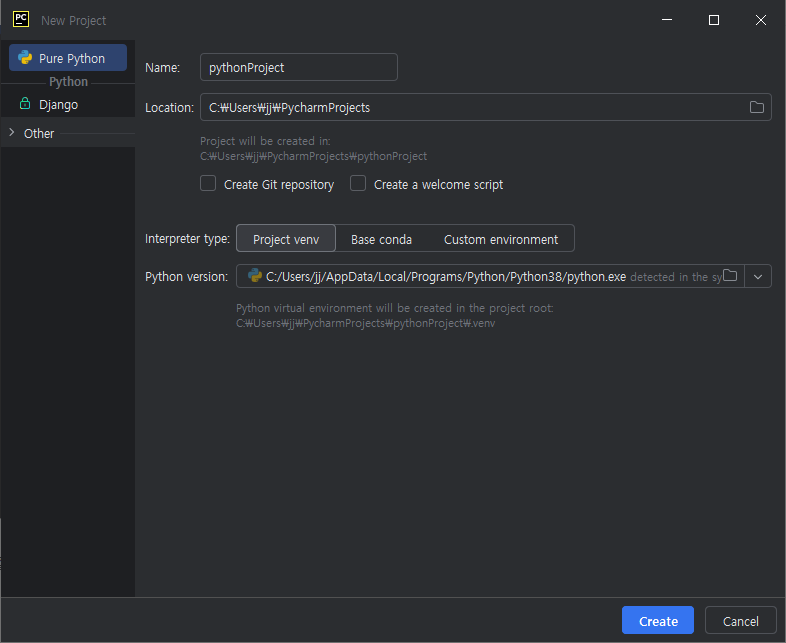Minimize the New Project window
786x643 pixels.
pyautogui.click(x=667, y=20)
